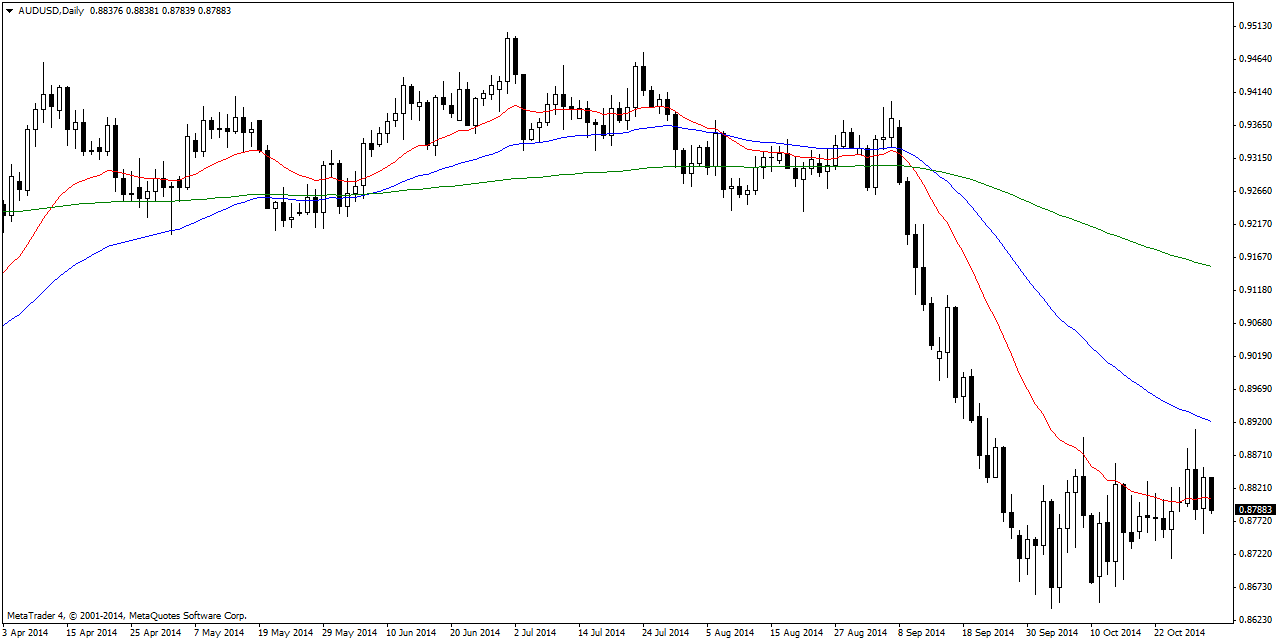Select the 29 May 2014 date label

[x=348, y=633]
